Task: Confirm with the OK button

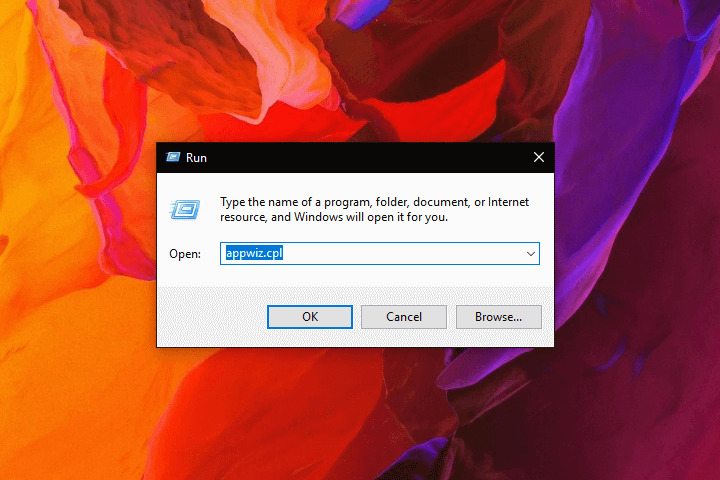Action: pos(310,317)
